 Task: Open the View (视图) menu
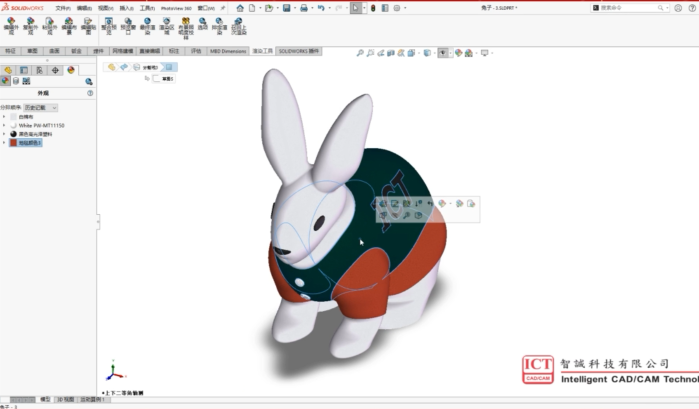[x=105, y=8]
